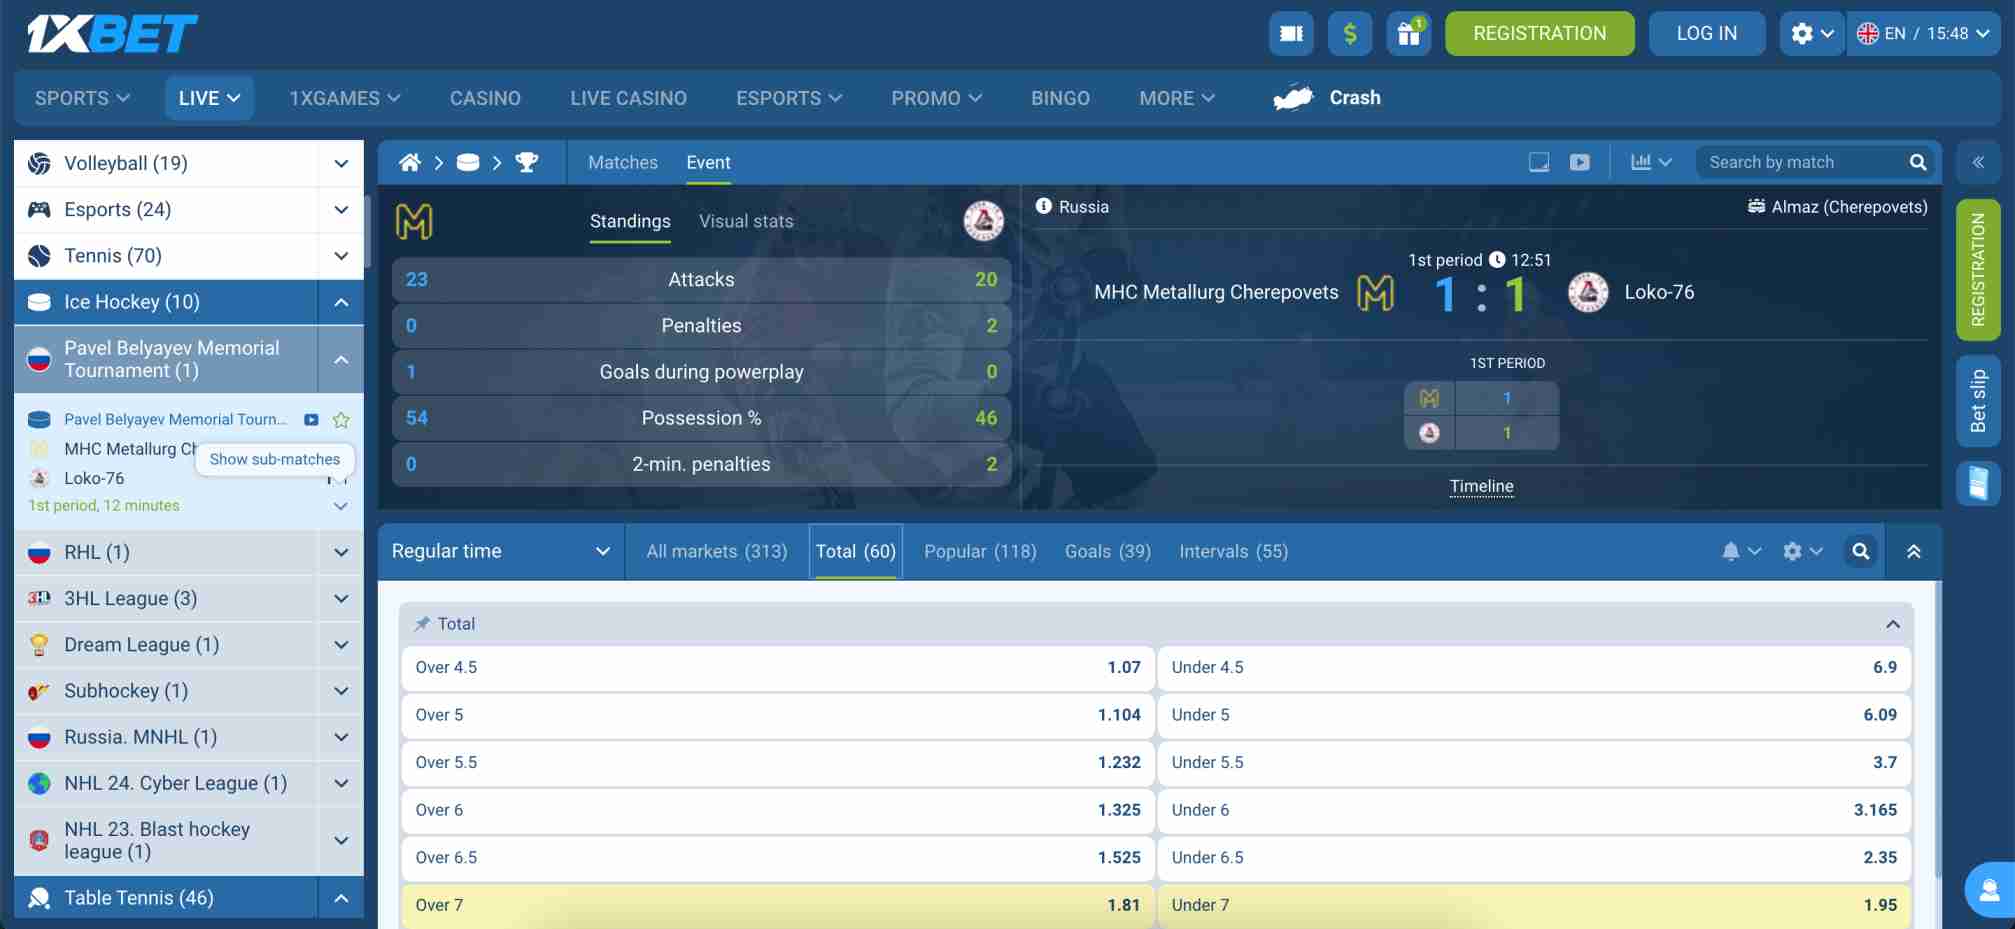Click the LOG IN button
Viewport: 2015px width, 929px height.
coord(1707,33)
